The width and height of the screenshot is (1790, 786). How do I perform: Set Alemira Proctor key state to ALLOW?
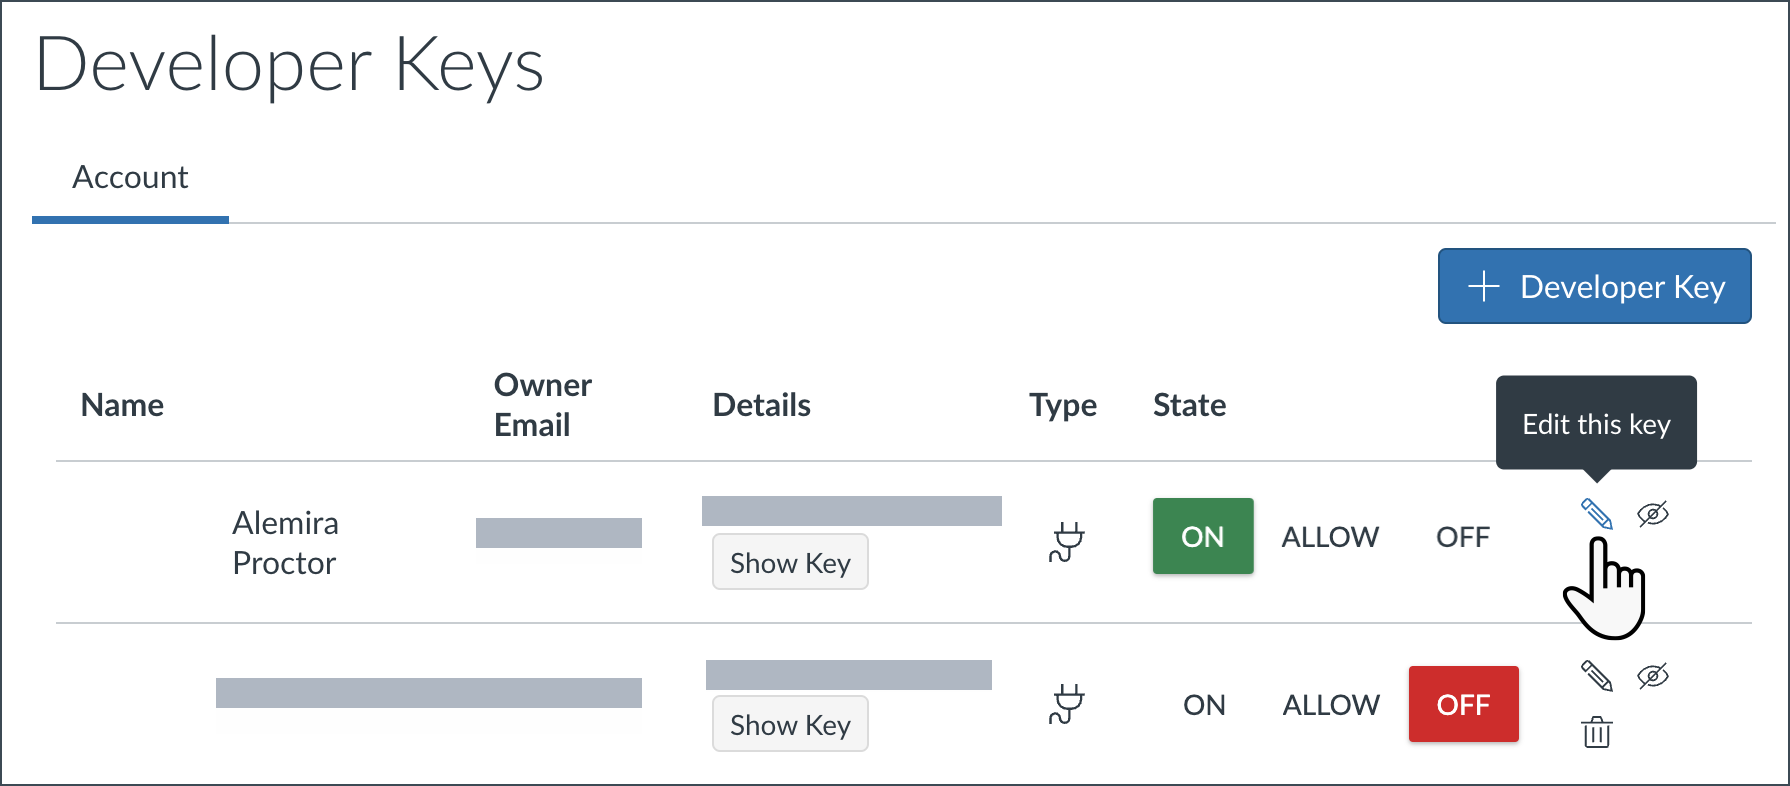pyautogui.click(x=1330, y=537)
